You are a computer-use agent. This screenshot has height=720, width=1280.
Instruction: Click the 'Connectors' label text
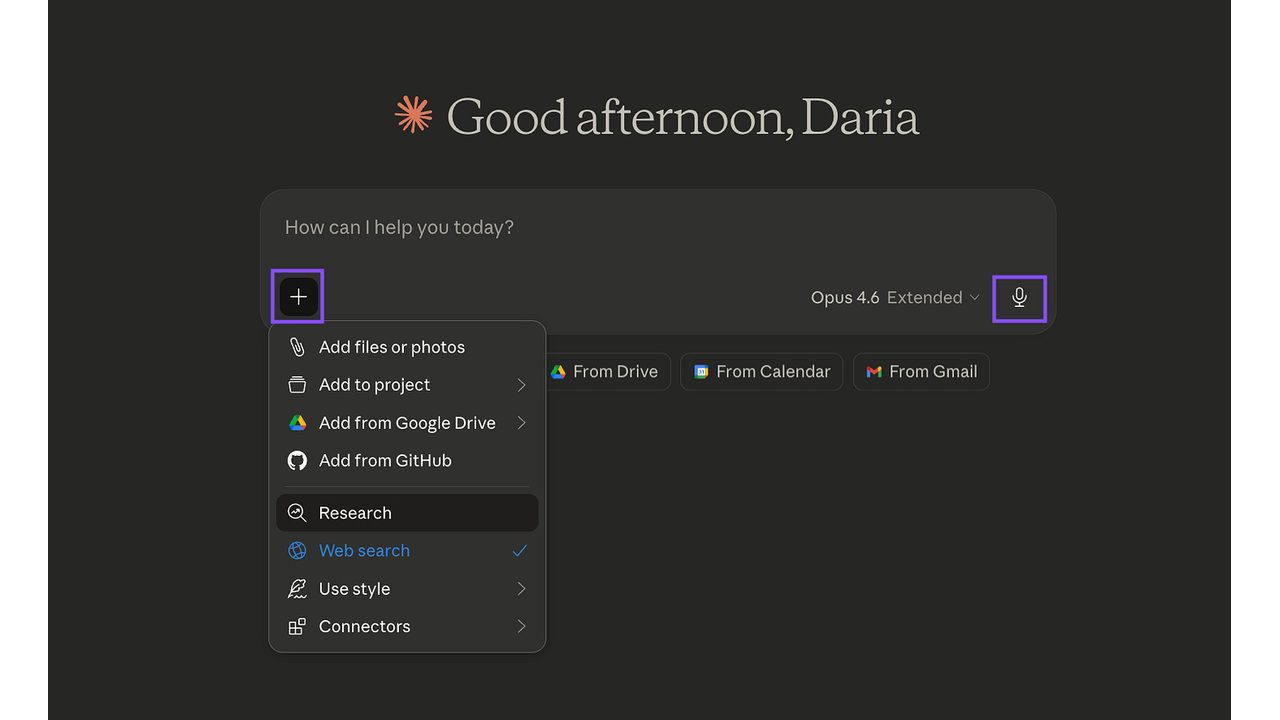(x=364, y=627)
